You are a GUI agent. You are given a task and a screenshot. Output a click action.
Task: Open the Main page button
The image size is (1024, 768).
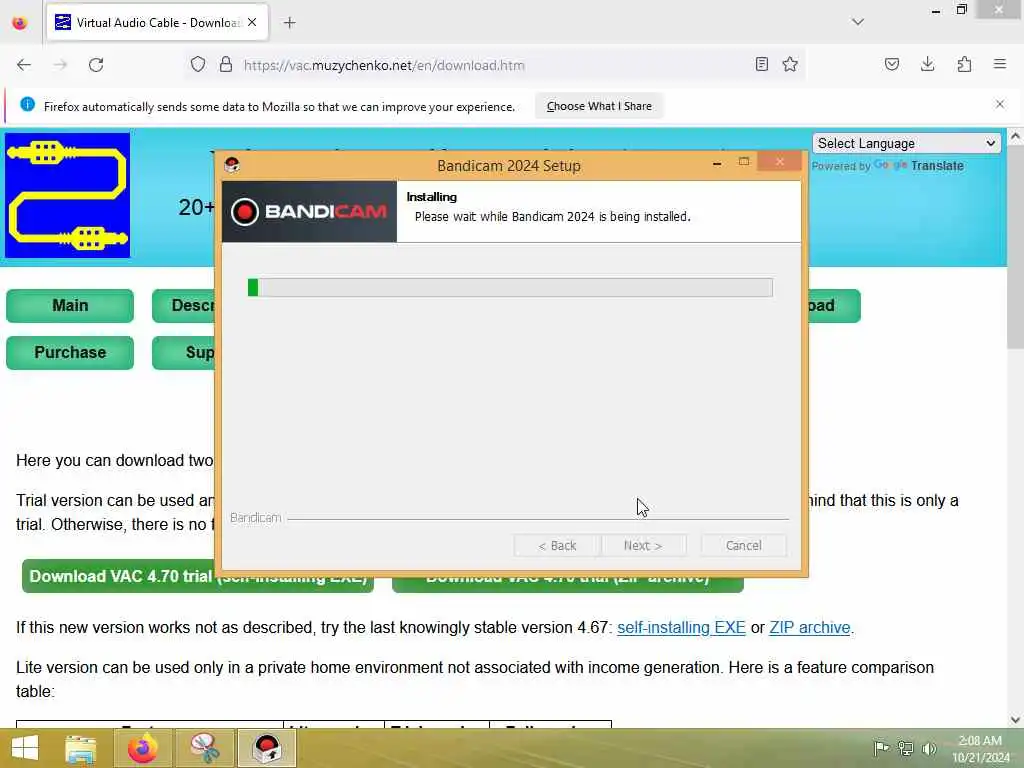tap(70, 306)
